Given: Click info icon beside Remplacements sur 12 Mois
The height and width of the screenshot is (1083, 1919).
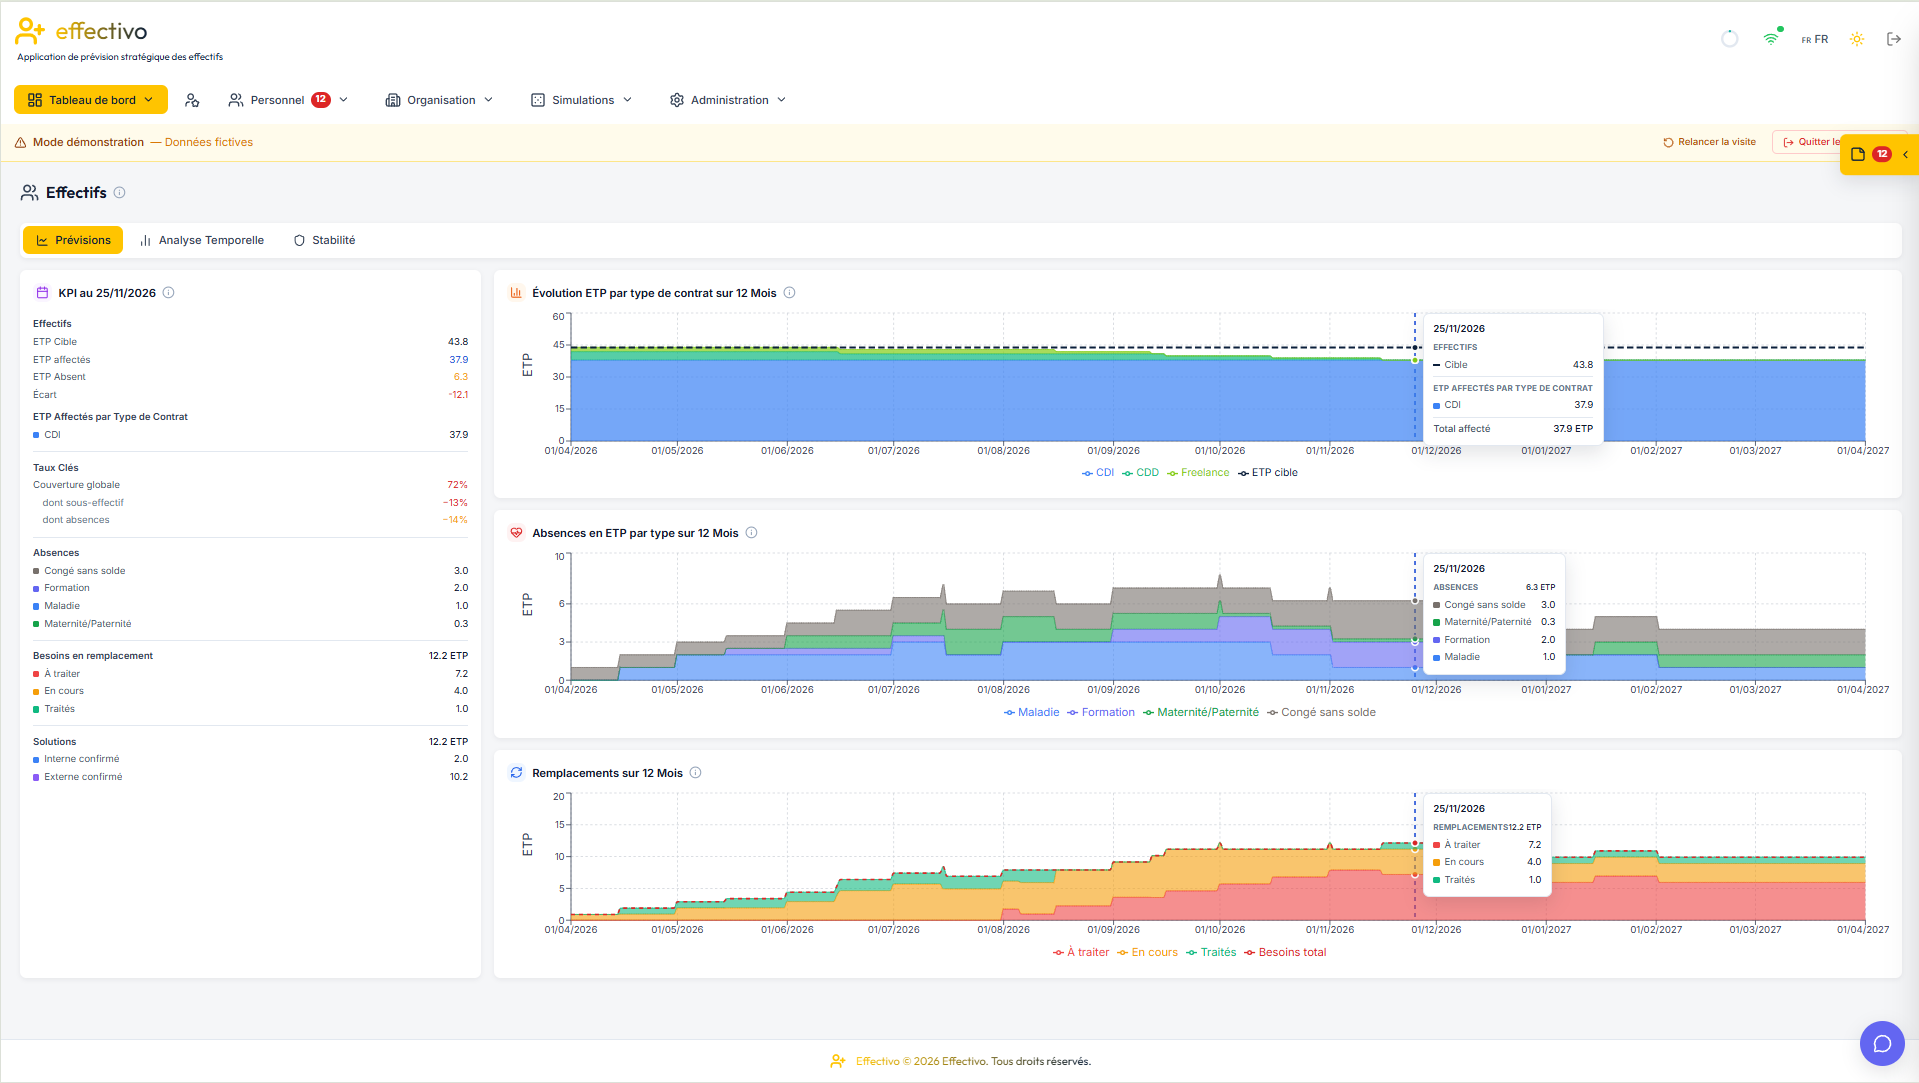Looking at the screenshot, I should pos(696,773).
